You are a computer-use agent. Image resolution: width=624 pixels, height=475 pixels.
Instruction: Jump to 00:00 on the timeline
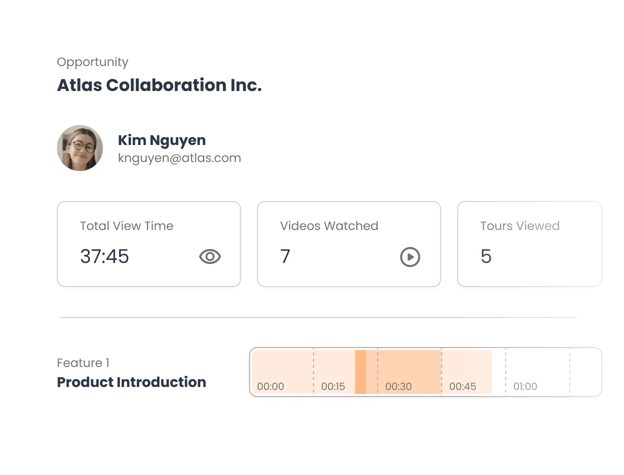[271, 386]
